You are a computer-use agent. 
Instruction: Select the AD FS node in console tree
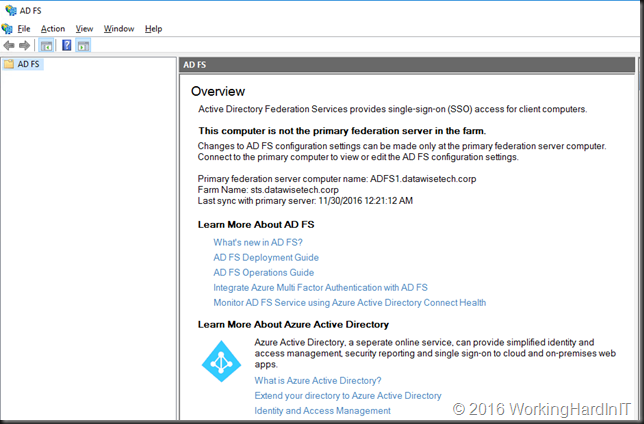23,64
